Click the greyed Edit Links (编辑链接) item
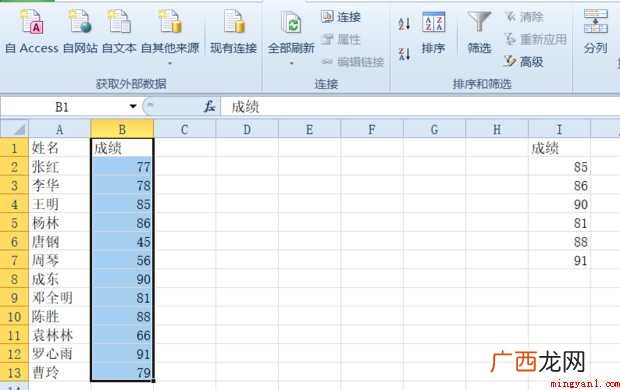Image resolution: width=620 pixels, height=390 pixels. pos(353,62)
